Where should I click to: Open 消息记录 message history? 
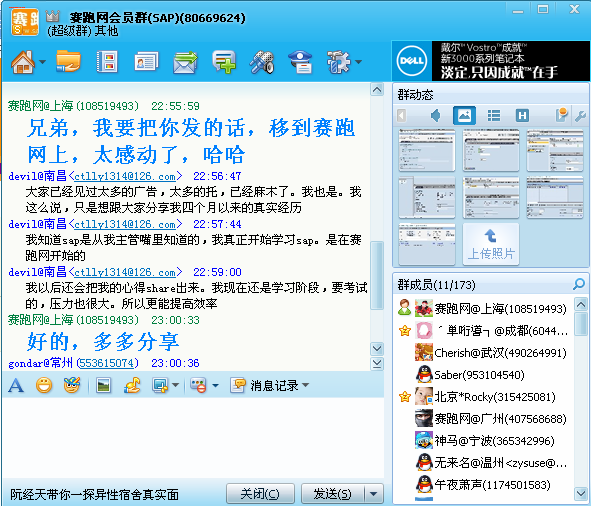pyautogui.click(x=265, y=385)
